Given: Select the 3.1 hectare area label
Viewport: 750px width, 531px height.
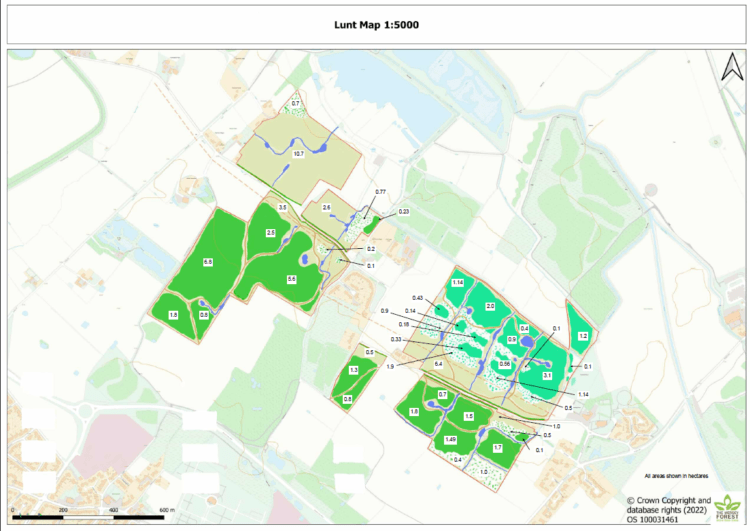Looking at the screenshot, I should [x=548, y=375].
